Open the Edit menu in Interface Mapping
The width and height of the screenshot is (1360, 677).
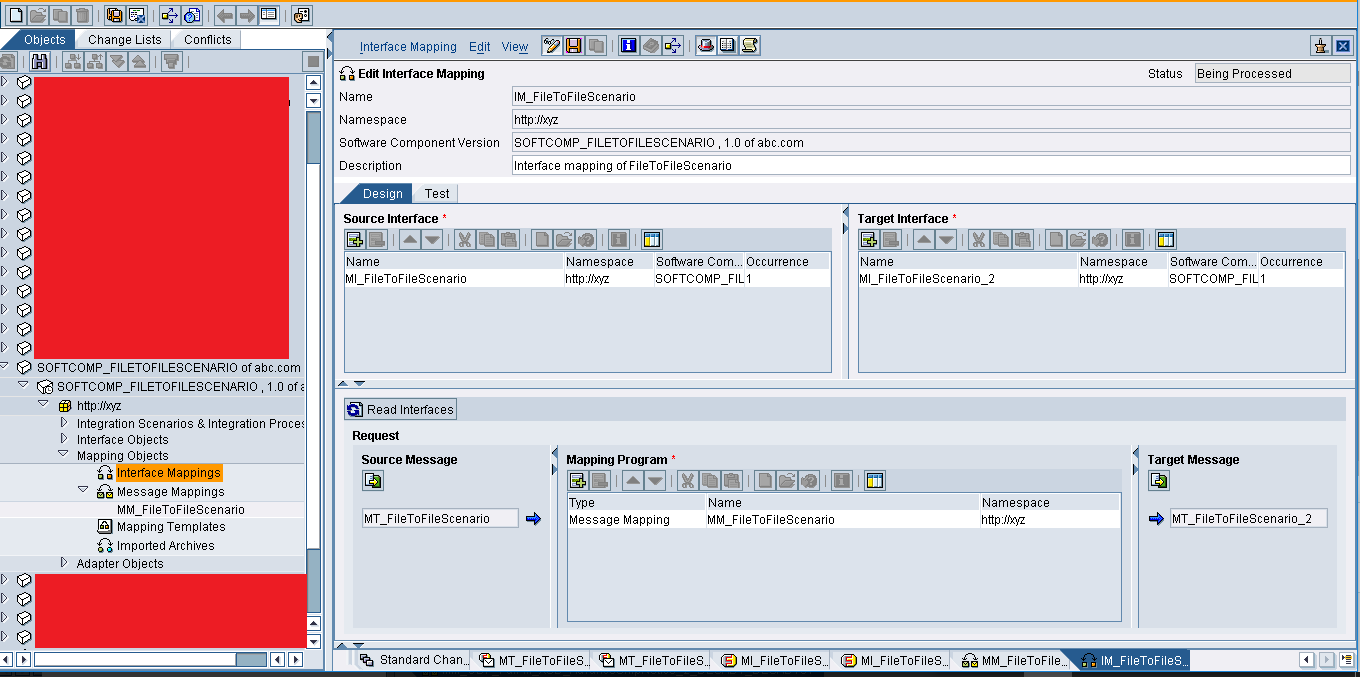tap(479, 46)
